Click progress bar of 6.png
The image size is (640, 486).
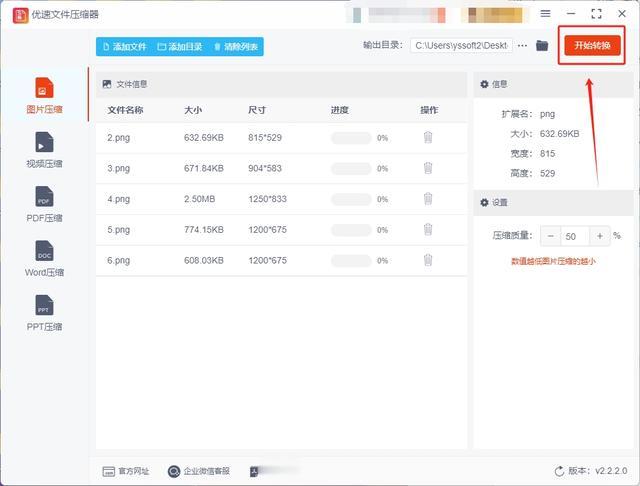[351, 260]
